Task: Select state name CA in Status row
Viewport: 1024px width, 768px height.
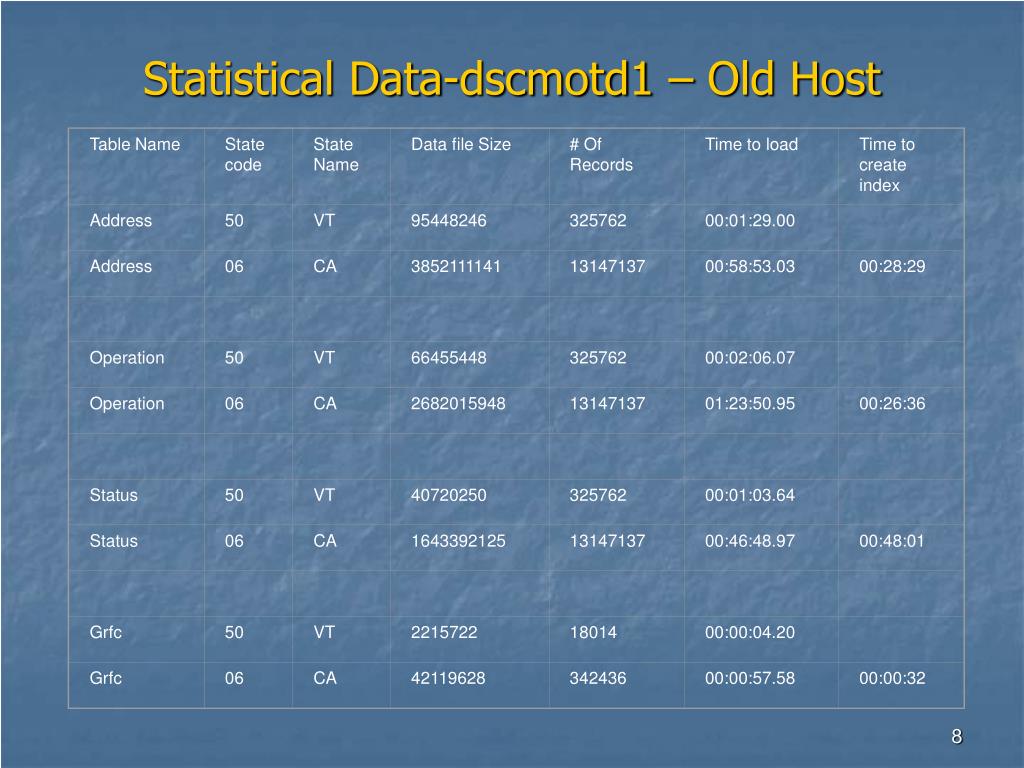Action: 325,541
